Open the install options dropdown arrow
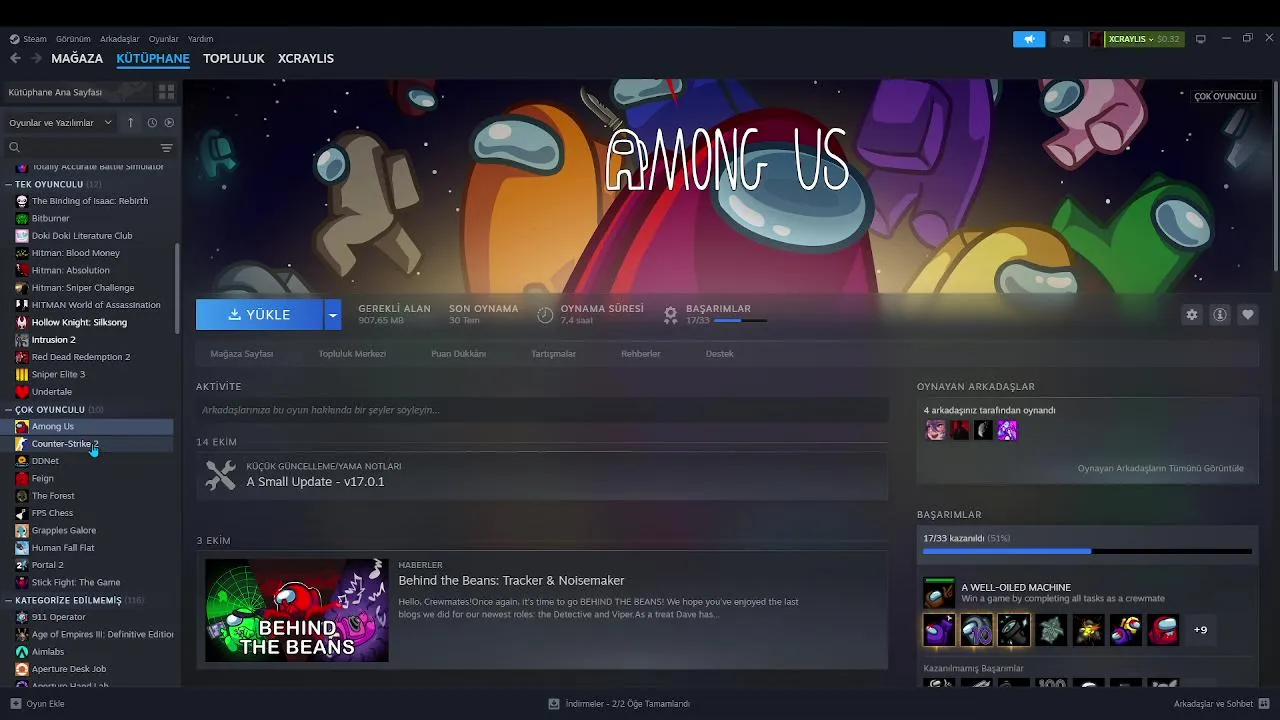The height and width of the screenshot is (720, 1280). [333, 314]
